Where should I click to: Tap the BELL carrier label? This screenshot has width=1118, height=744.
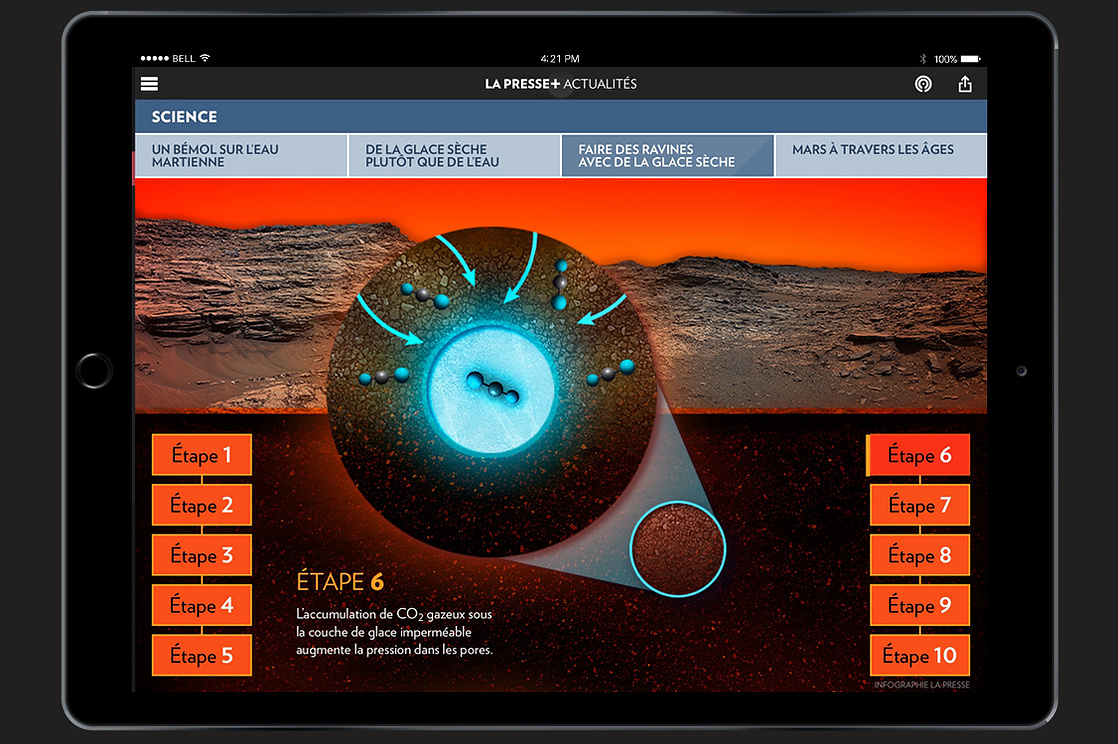[x=183, y=58]
